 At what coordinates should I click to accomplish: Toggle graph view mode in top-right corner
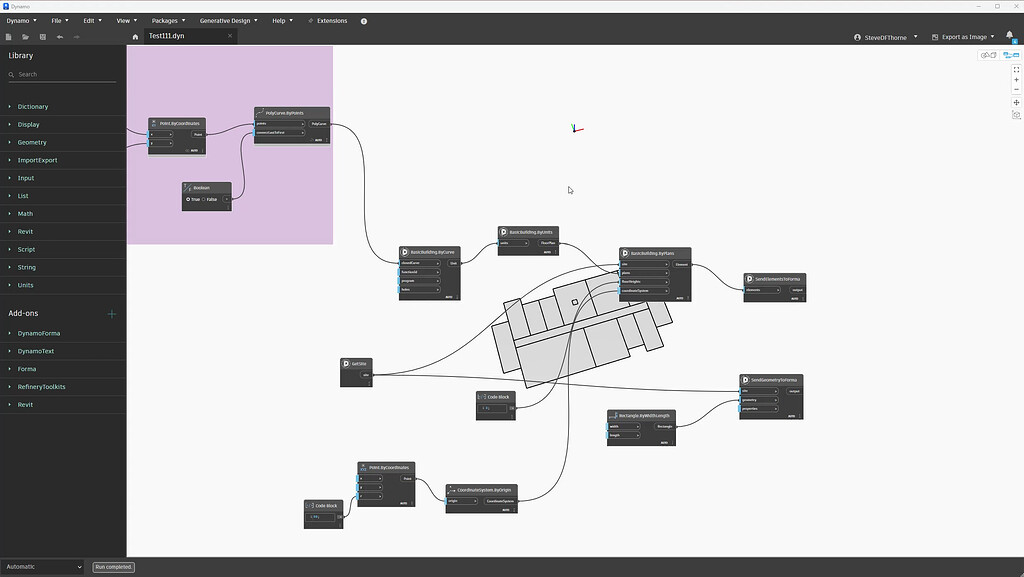click(1011, 55)
